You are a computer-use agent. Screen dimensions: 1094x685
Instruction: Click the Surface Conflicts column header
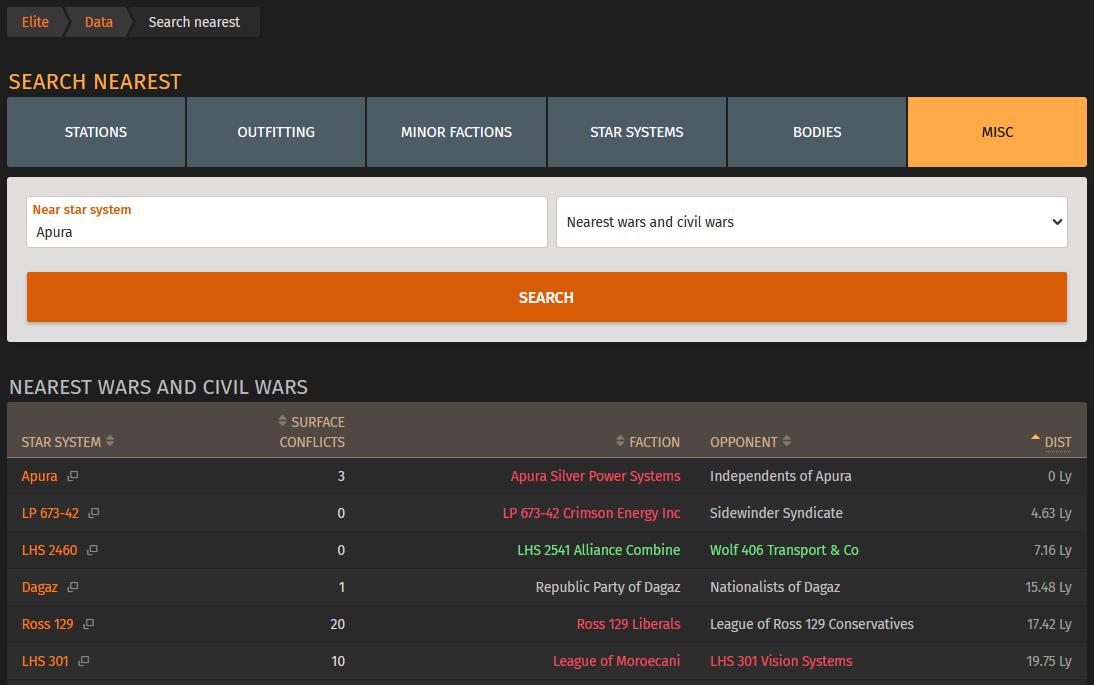312,432
